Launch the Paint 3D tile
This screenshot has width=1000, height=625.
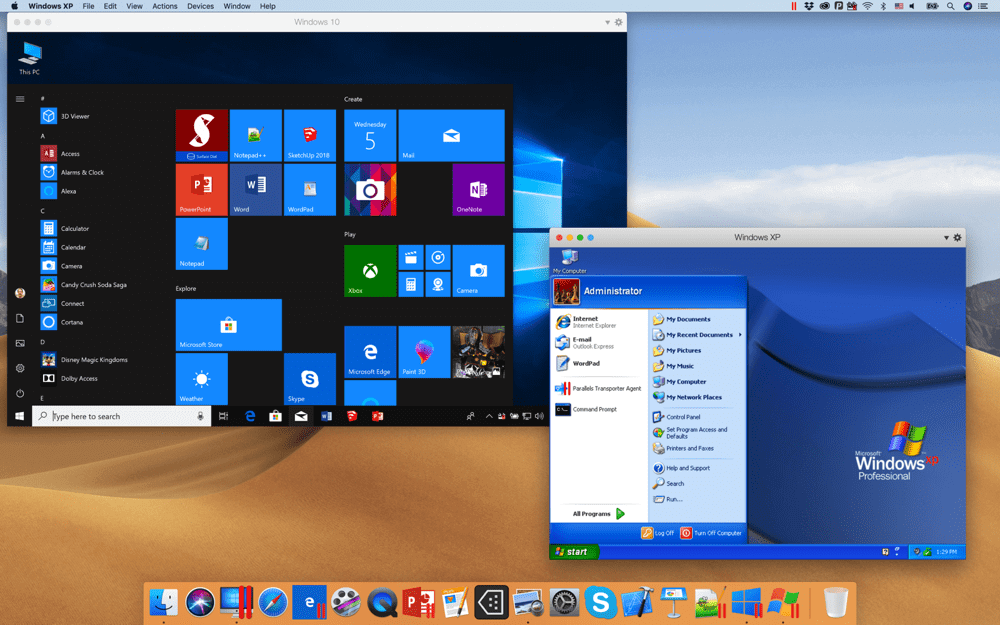(x=424, y=351)
